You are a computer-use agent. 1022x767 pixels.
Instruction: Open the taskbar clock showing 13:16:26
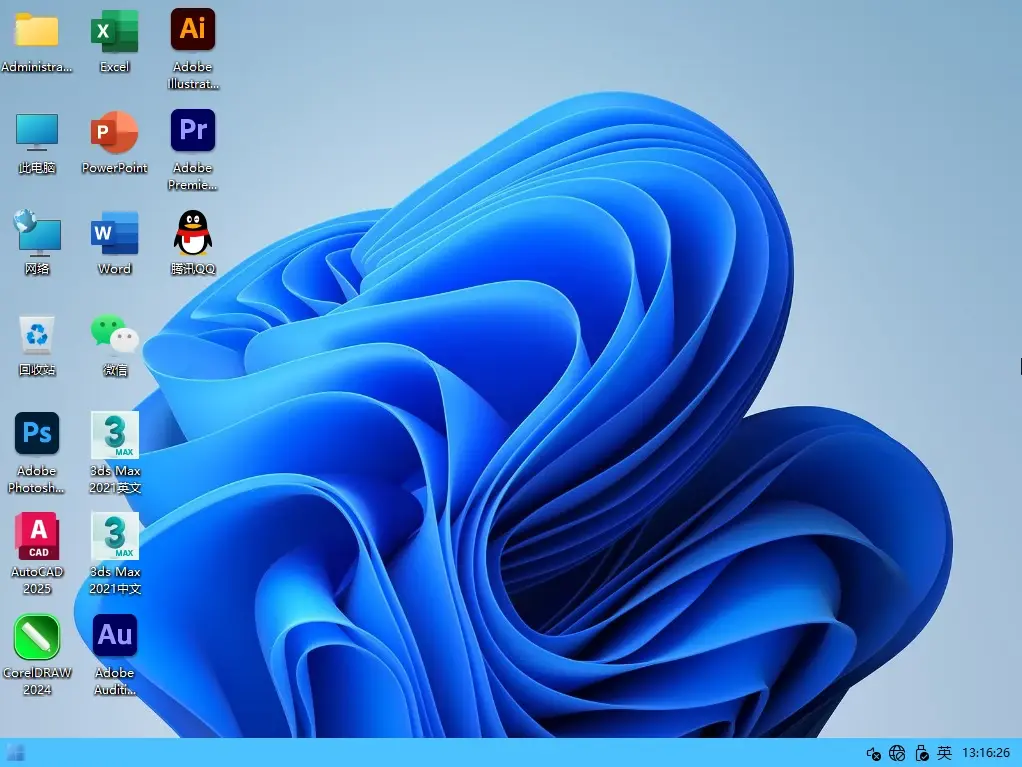tap(986, 753)
